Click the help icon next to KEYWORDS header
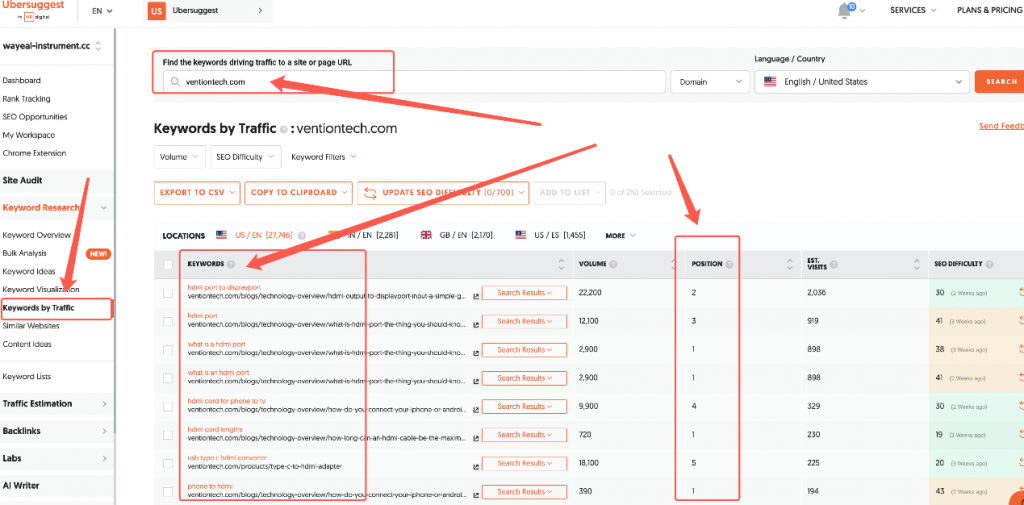 (x=231, y=264)
